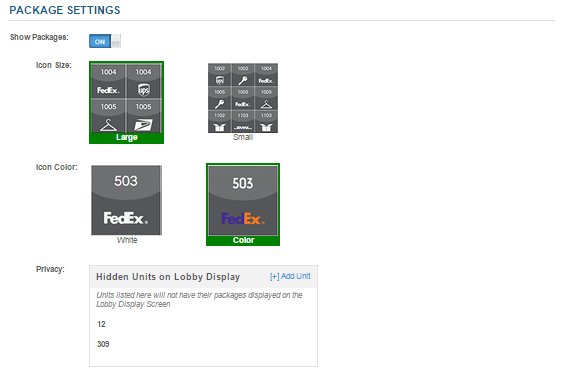Click the White label under the FedEx preview
The height and width of the screenshot is (383, 564).
tap(127, 240)
